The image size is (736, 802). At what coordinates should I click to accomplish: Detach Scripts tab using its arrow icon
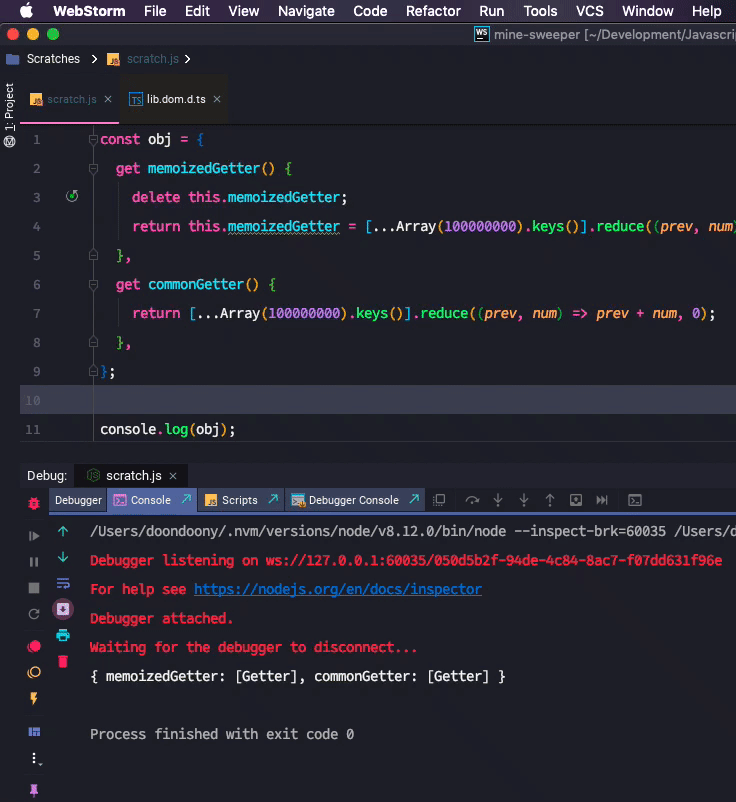pyautogui.click(x=274, y=499)
